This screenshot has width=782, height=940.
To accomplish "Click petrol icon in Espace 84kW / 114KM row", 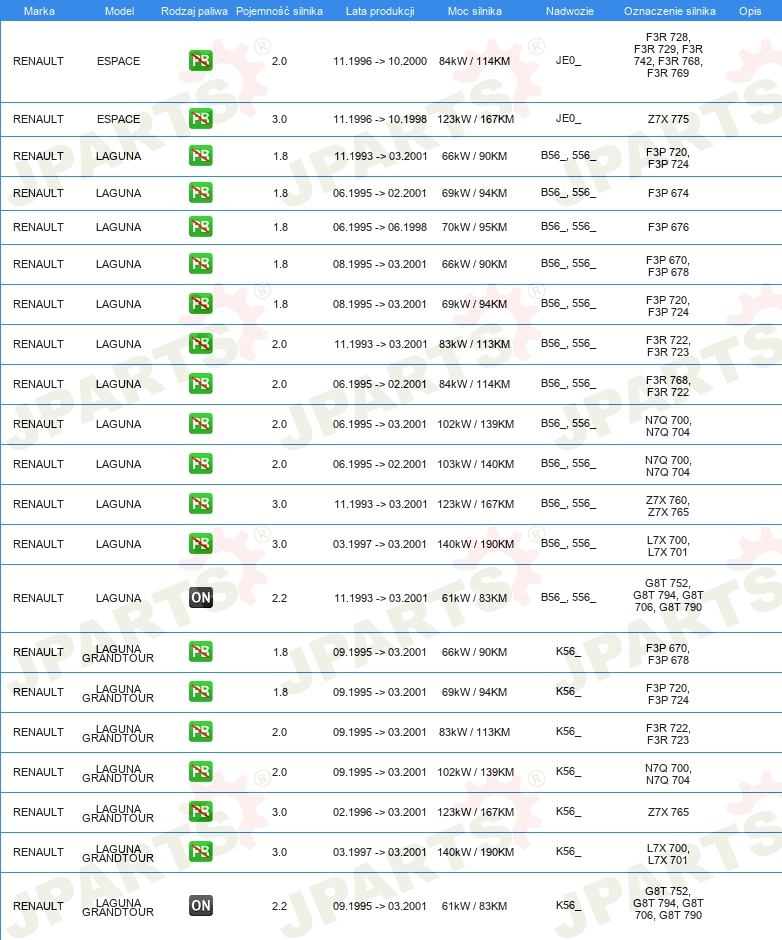I will [200, 61].
